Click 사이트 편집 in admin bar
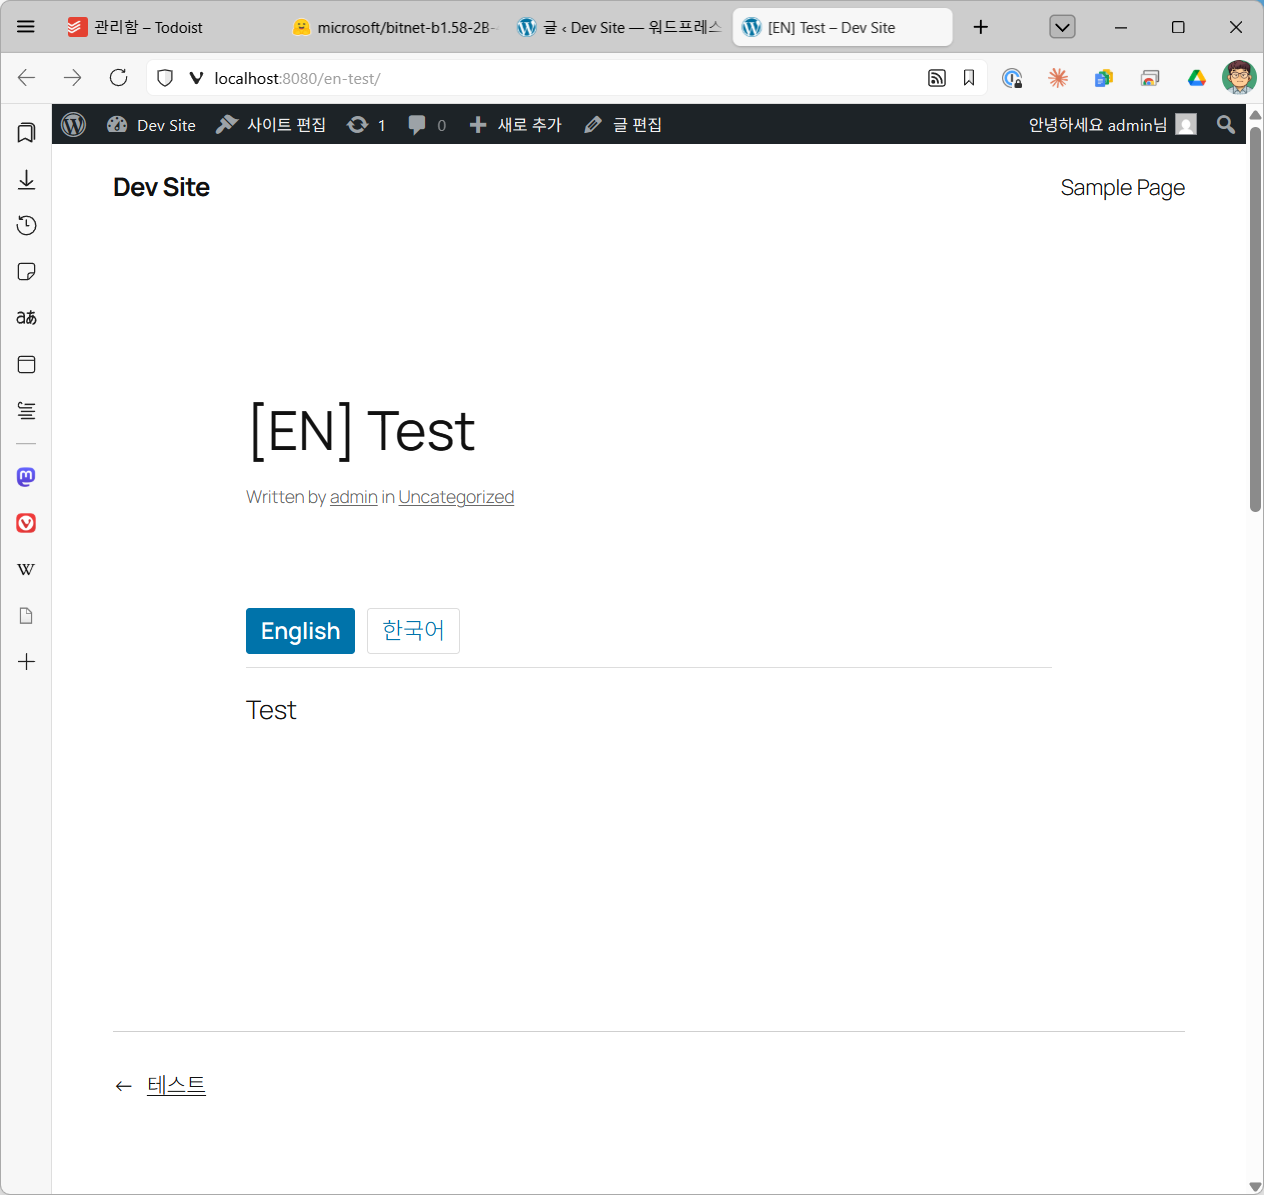1264x1195 pixels. point(271,124)
